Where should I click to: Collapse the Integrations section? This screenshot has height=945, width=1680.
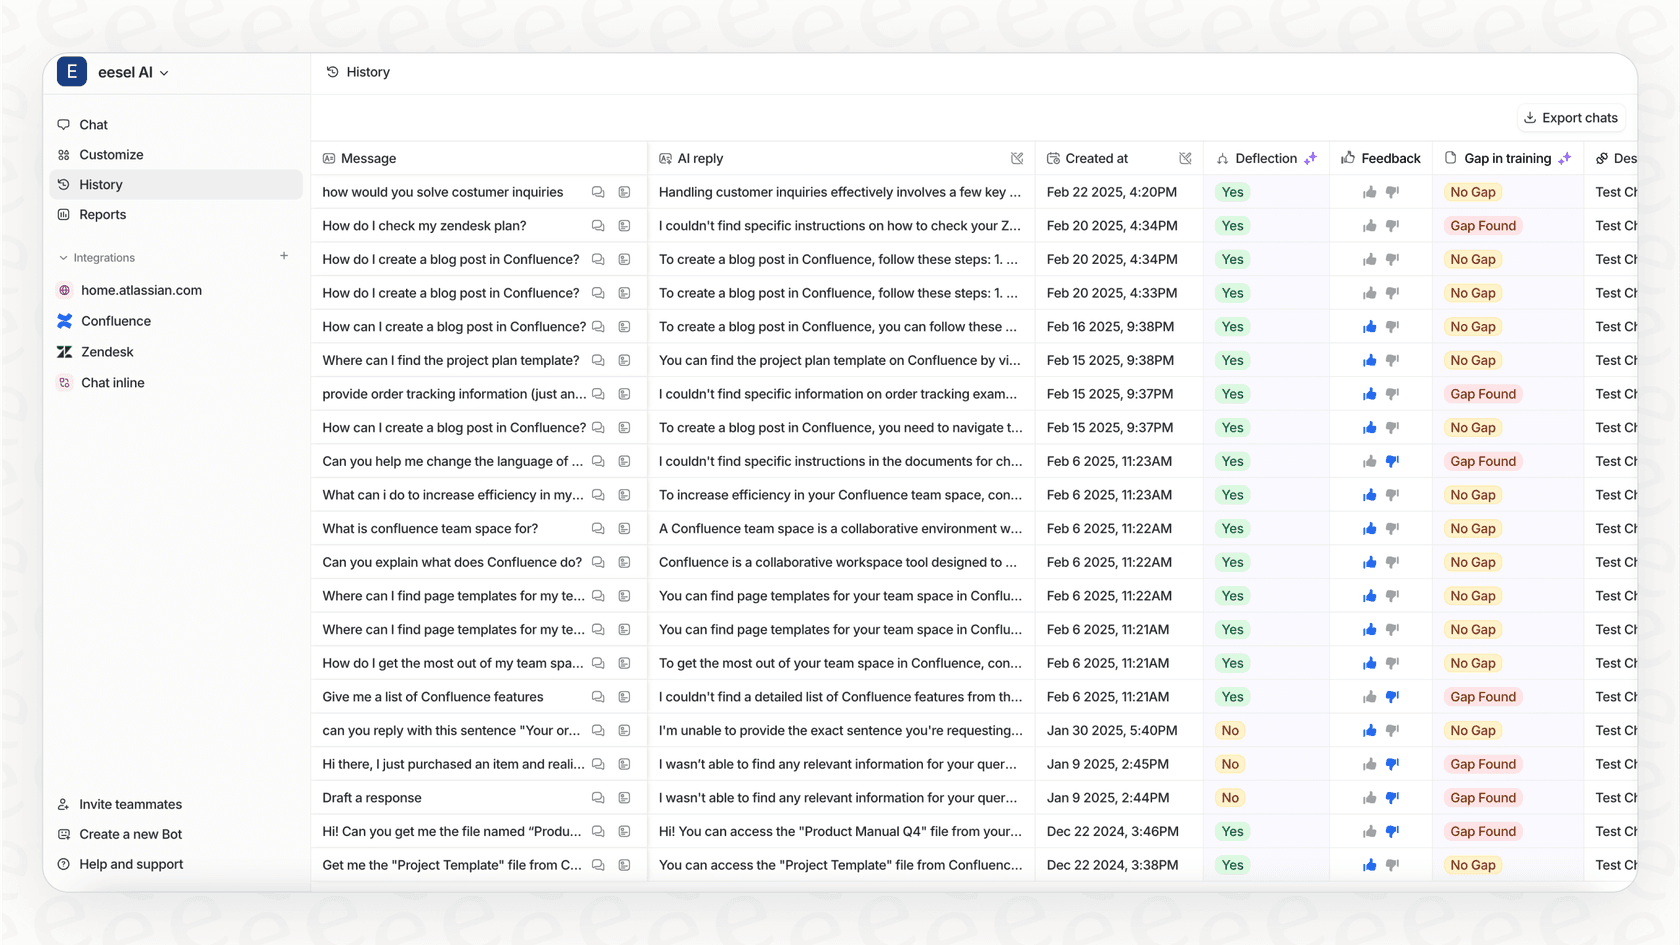pos(62,257)
